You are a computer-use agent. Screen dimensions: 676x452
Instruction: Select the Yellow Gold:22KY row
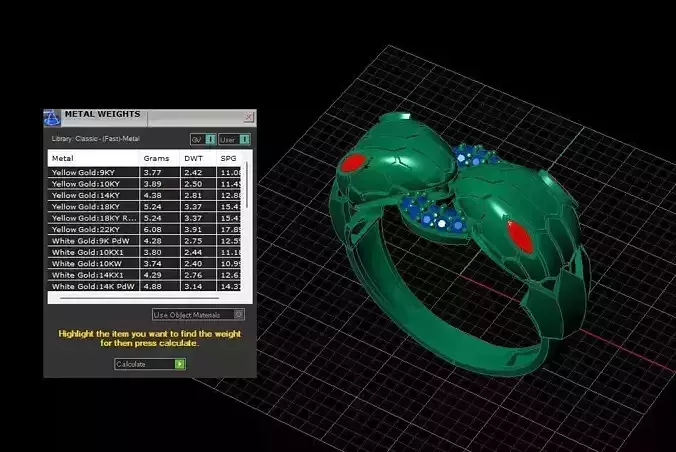(144, 229)
